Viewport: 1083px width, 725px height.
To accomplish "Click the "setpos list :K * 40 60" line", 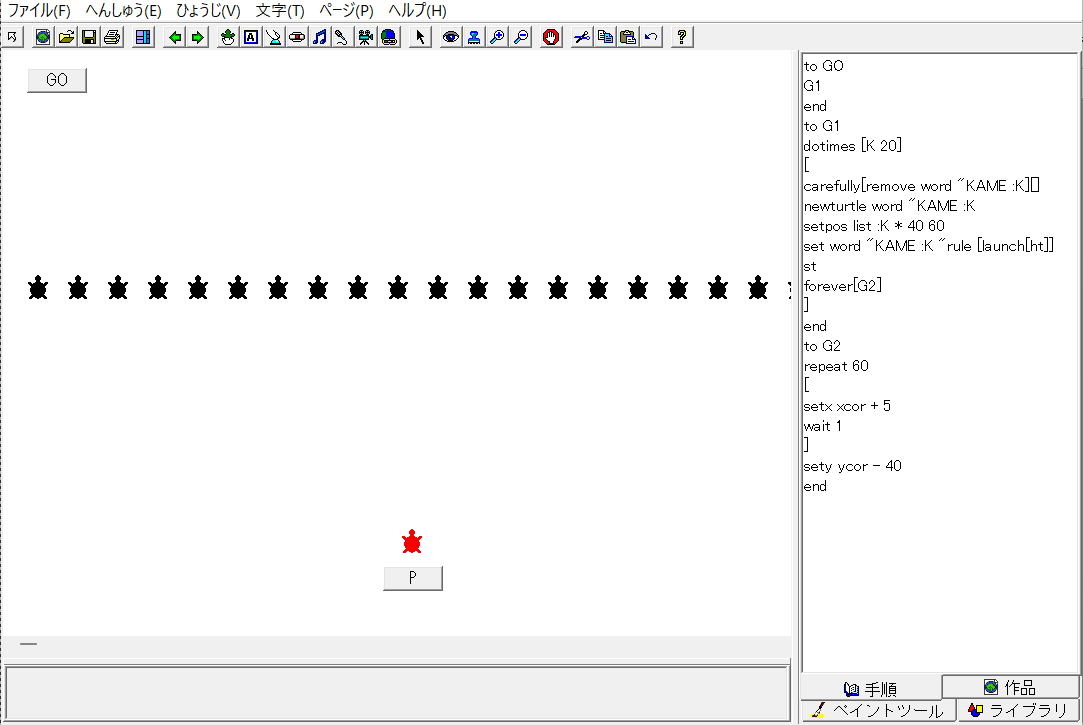I will tap(874, 226).
